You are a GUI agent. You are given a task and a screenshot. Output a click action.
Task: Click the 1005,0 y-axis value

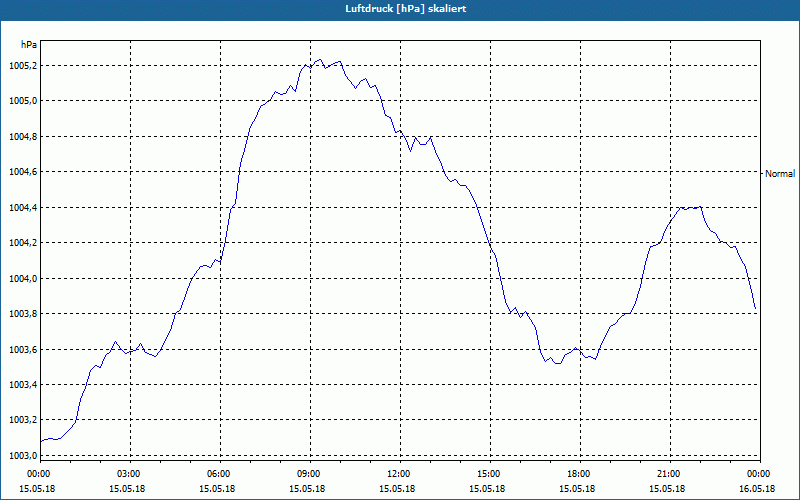(23, 101)
